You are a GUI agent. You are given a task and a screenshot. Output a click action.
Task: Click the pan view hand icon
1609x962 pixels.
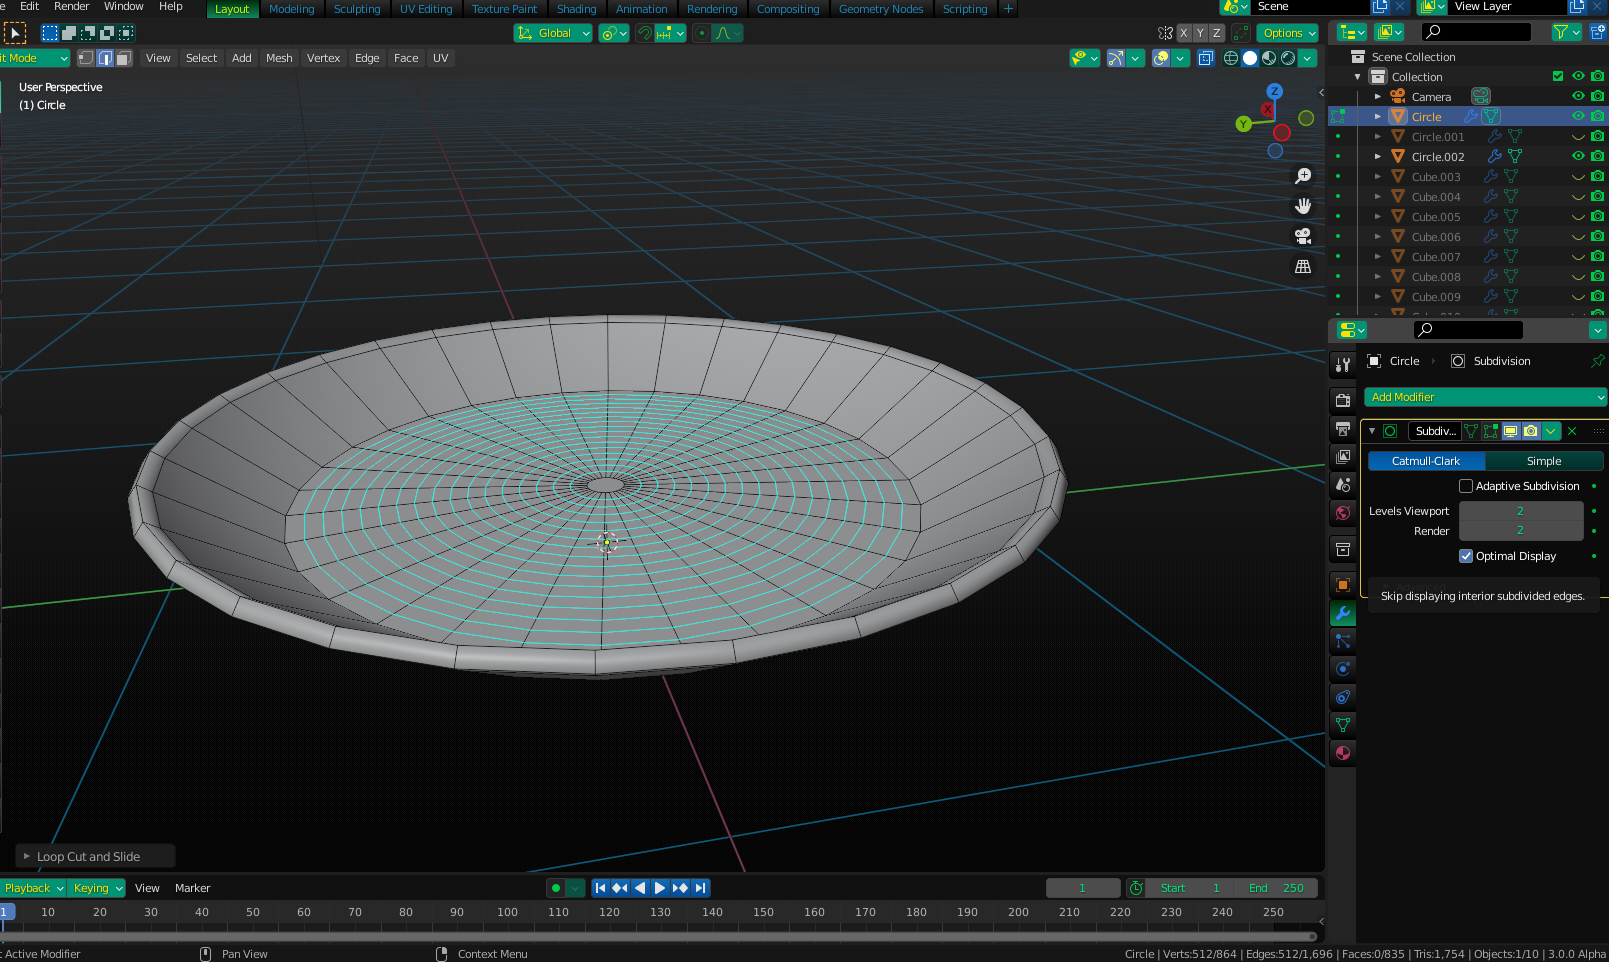[1303, 206]
